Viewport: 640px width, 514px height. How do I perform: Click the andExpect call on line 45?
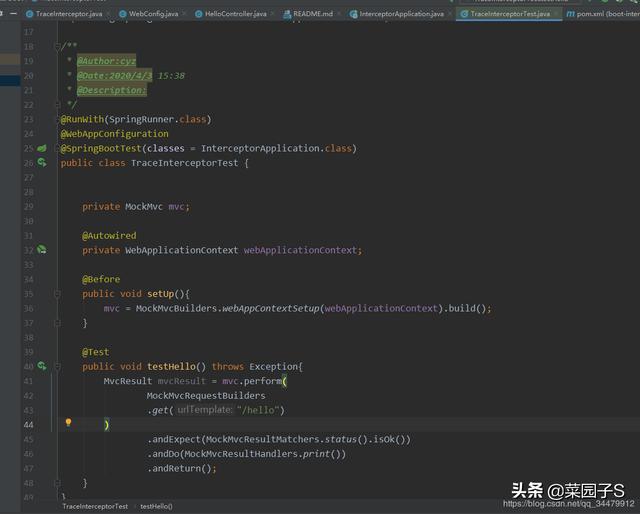point(176,439)
